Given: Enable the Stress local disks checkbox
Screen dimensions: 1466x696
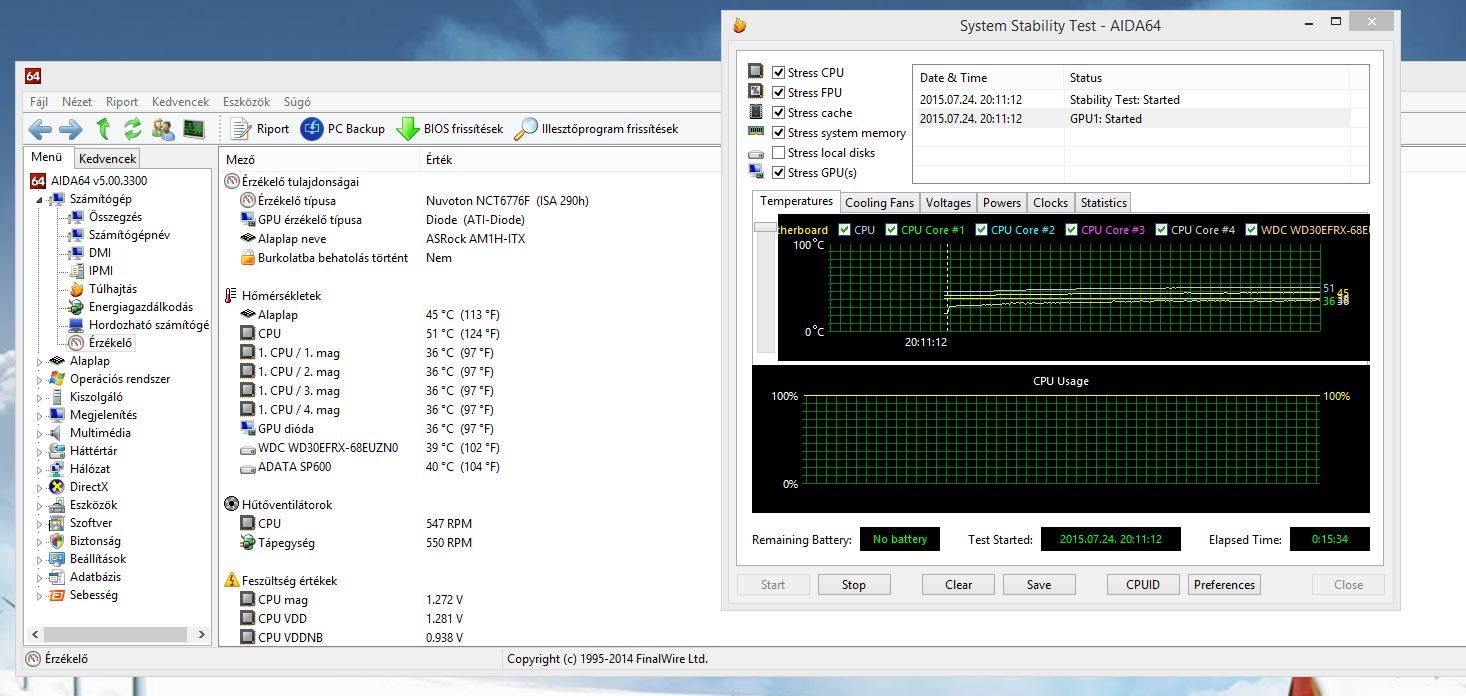Looking at the screenshot, I should (779, 152).
